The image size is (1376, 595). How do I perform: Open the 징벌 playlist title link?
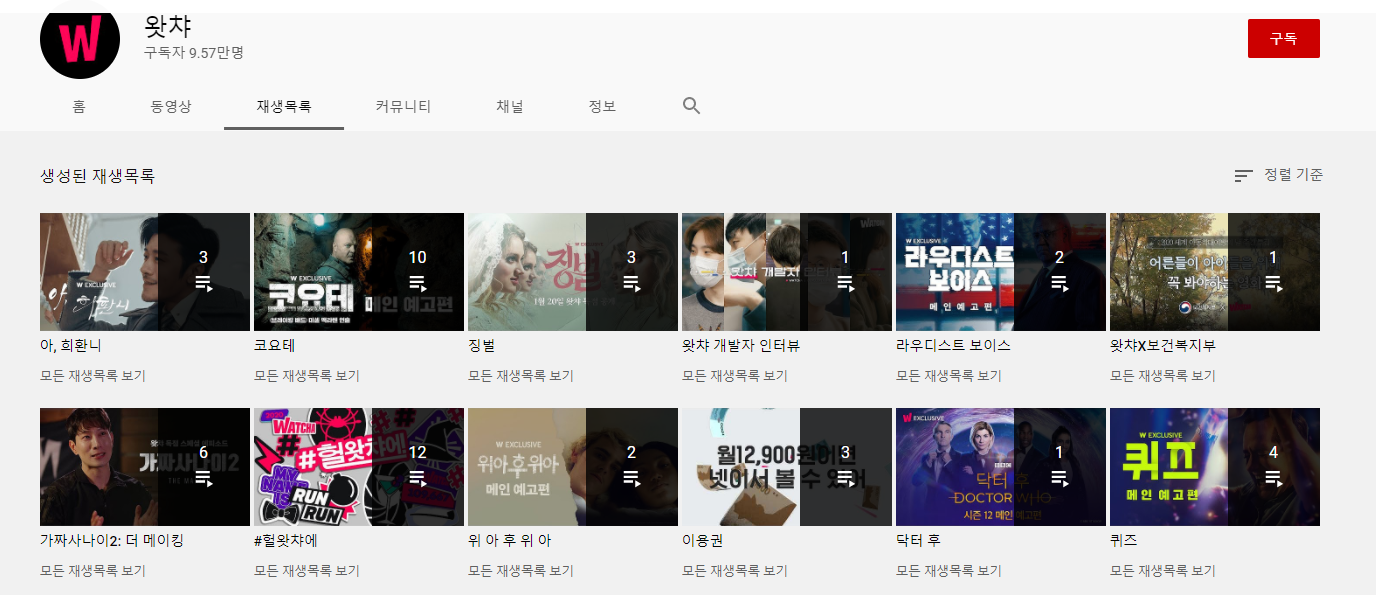click(482, 346)
